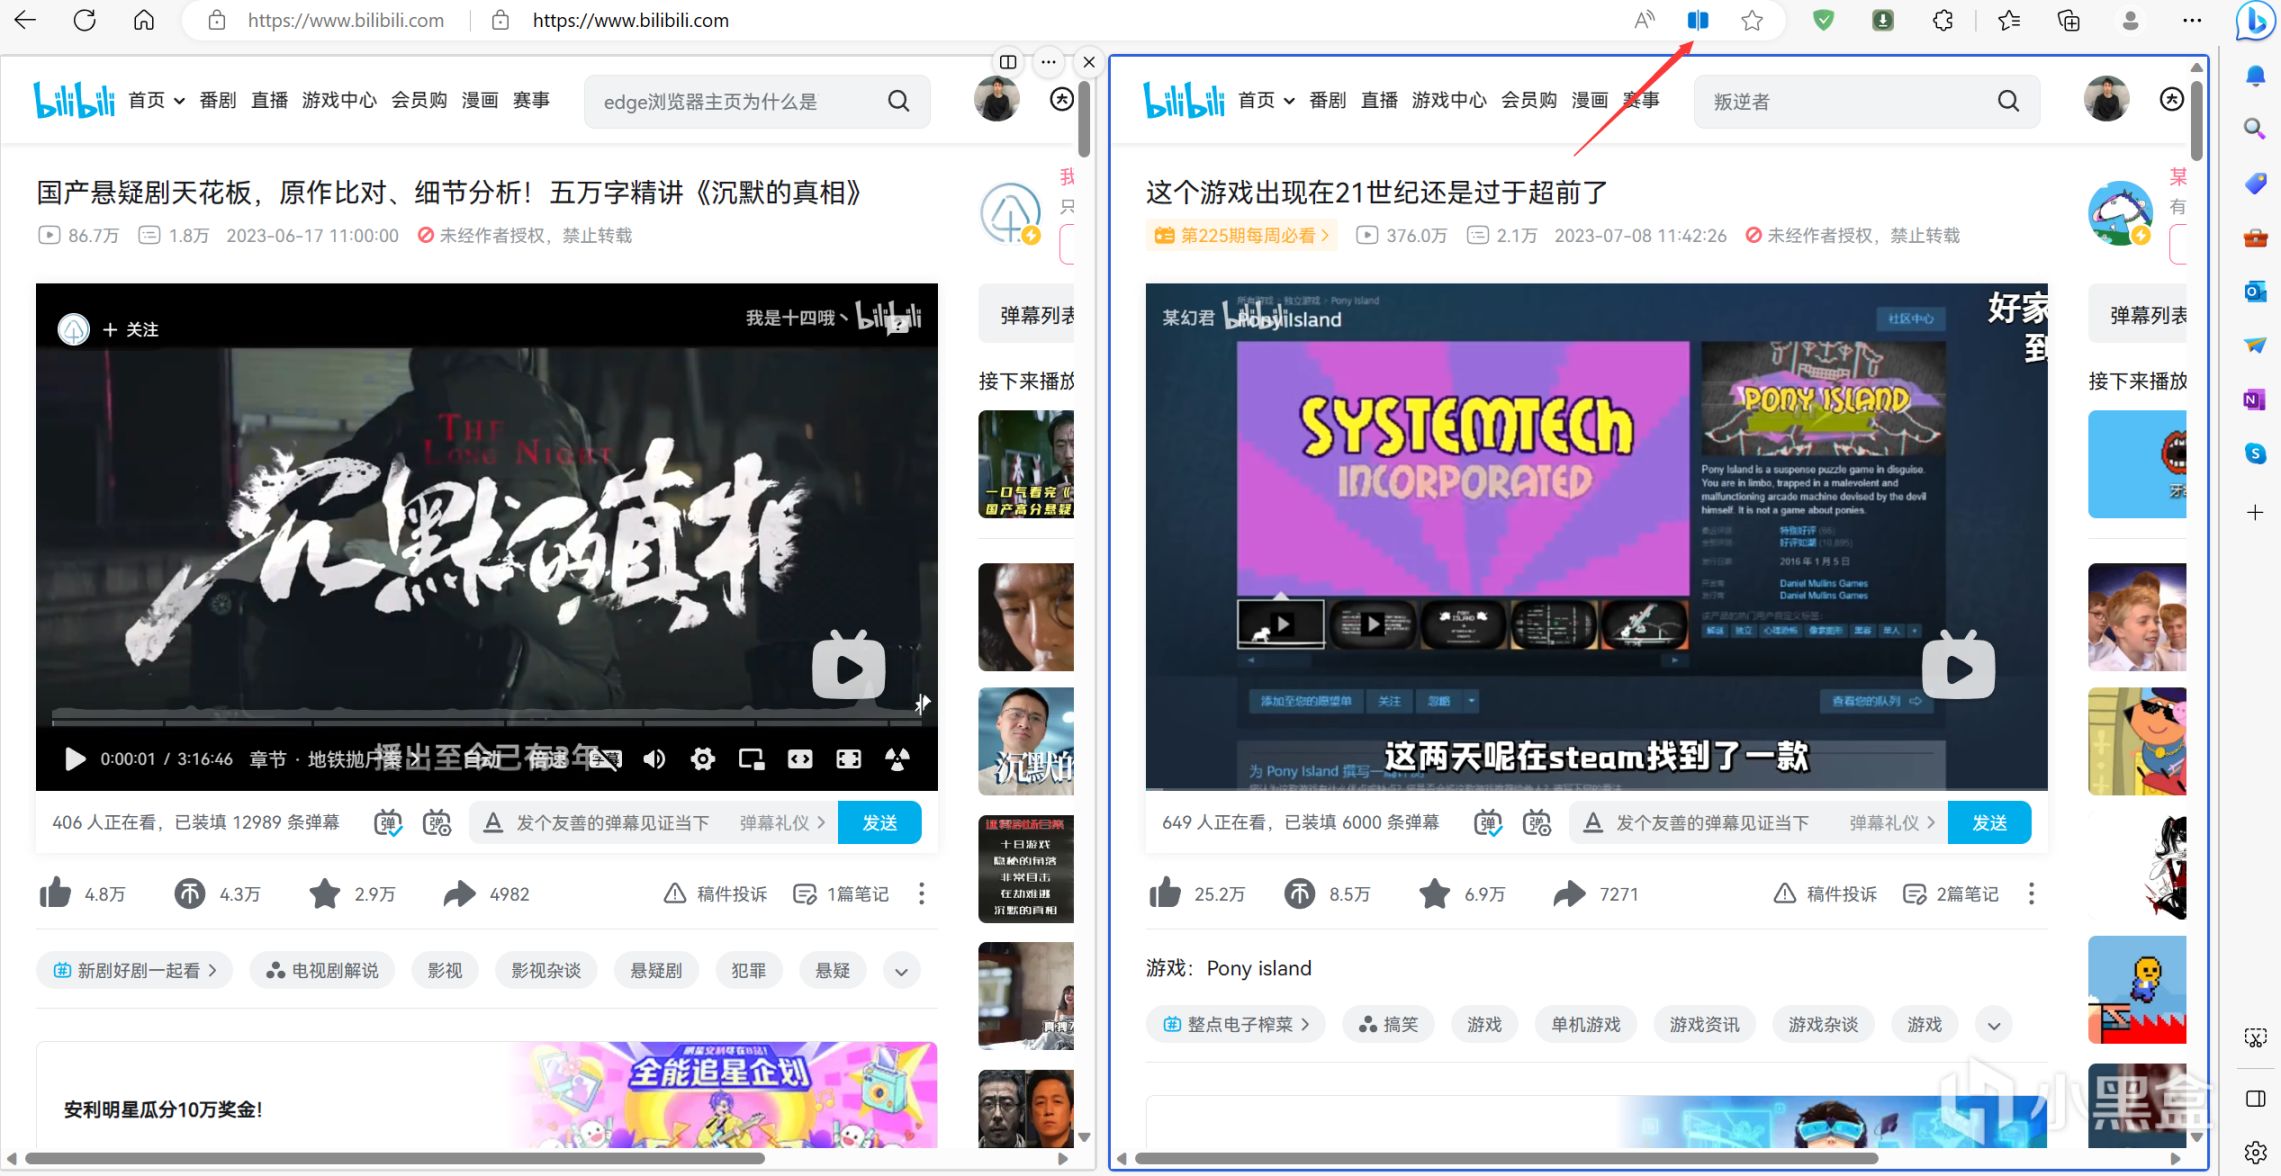Open volume control in left player
2281x1176 pixels.
coord(654,759)
